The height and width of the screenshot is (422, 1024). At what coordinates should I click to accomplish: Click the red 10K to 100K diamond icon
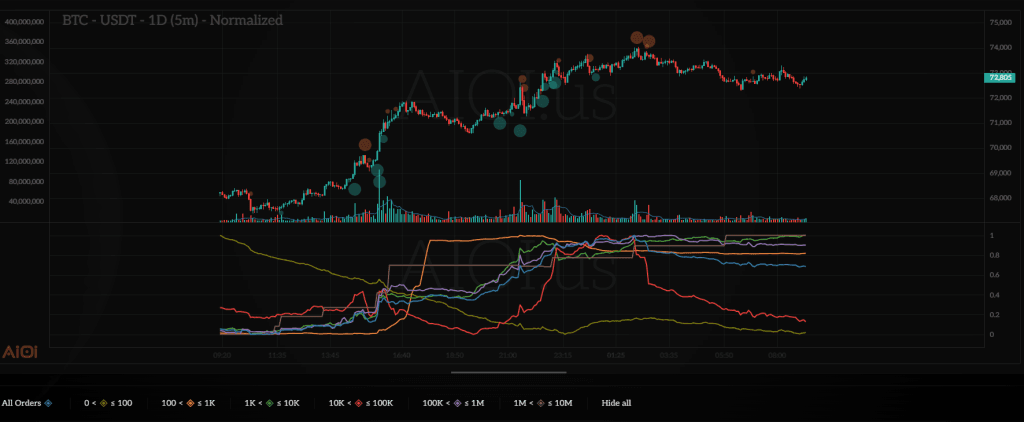click(361, 403)
